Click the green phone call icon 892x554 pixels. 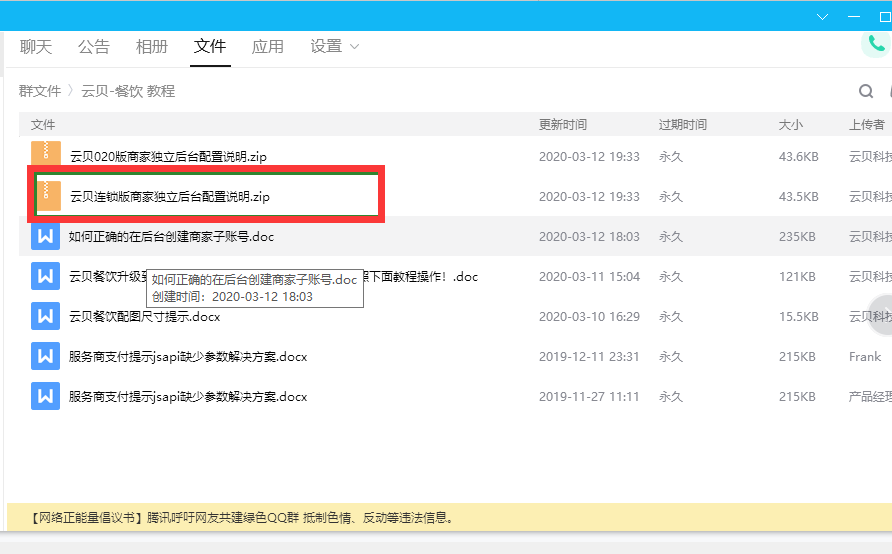pyautogui.click(x=876, y=43)
